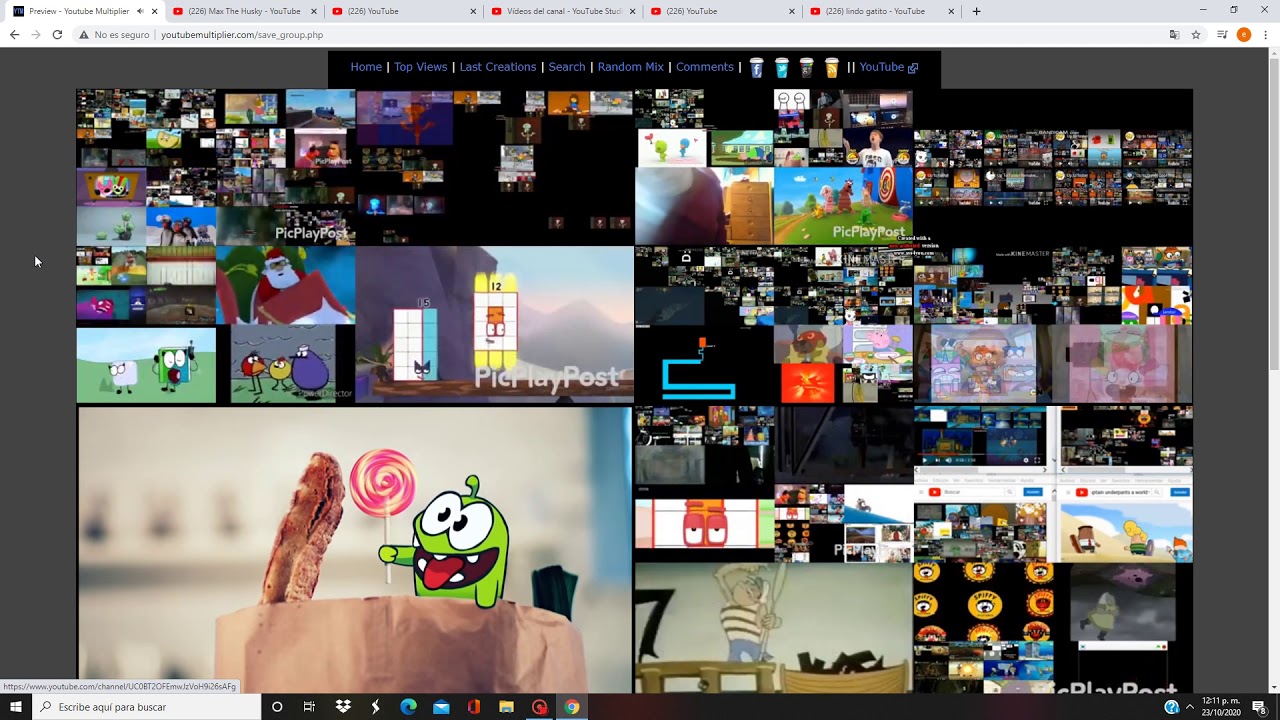
Task: Open Dropbox from the taskbar
Action: click(x=343, y=707)
